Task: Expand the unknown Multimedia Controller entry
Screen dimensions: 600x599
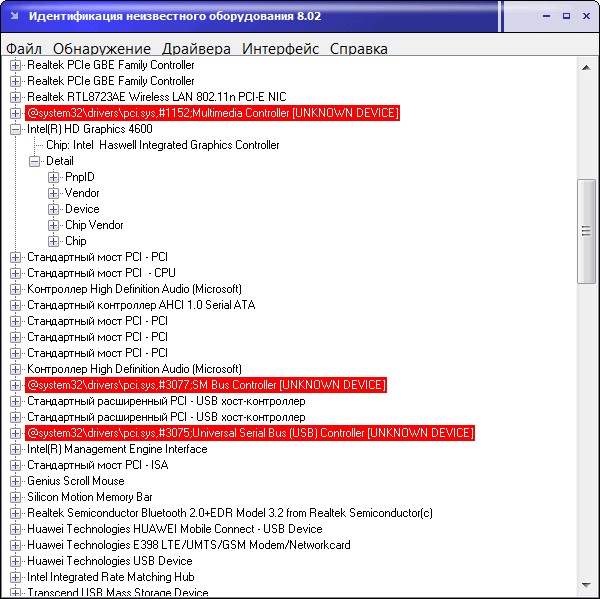Action: 16,113
